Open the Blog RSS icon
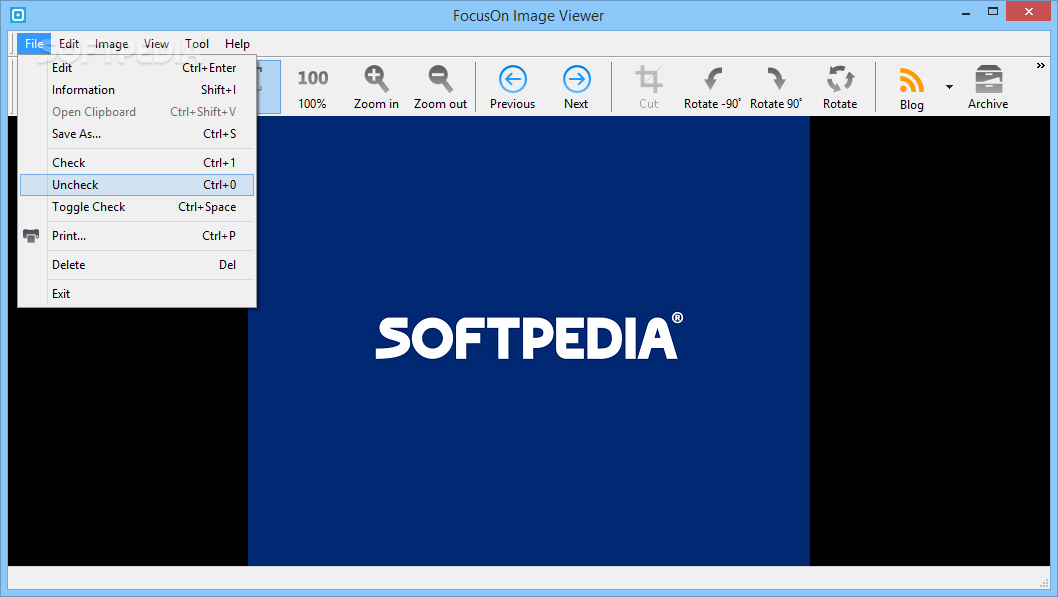This screenshot has width=1058, height=597. [x=912, y=80]
